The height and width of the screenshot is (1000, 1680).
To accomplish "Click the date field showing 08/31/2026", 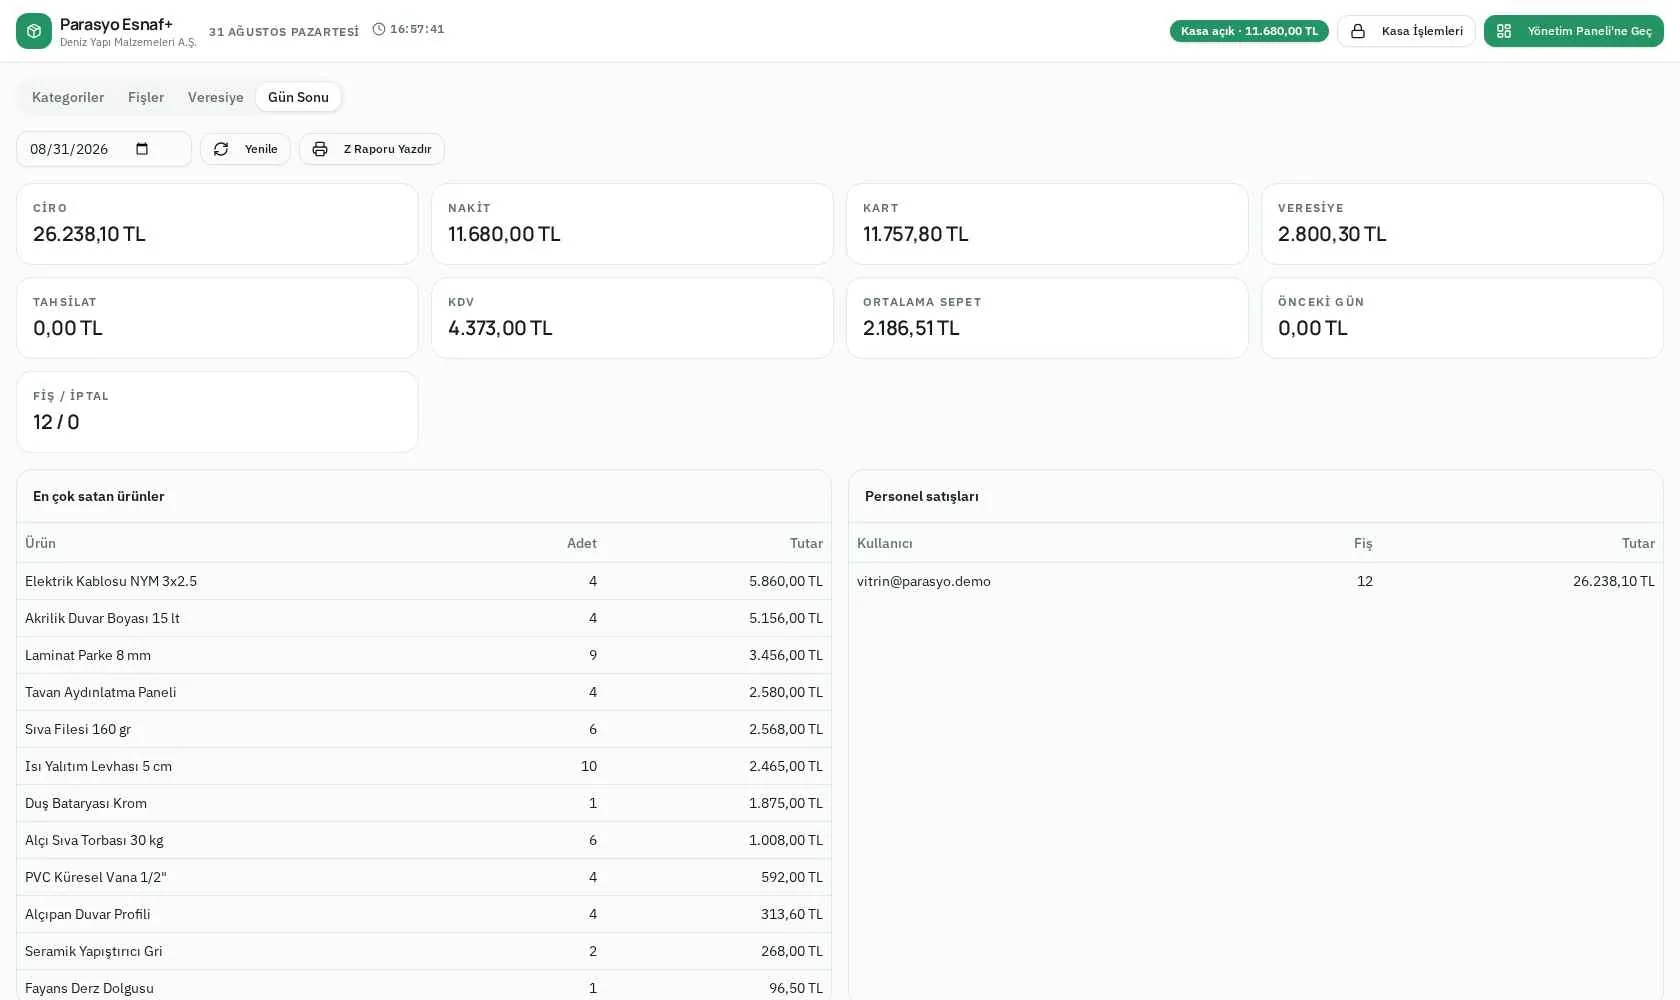I will click(104, 149).
